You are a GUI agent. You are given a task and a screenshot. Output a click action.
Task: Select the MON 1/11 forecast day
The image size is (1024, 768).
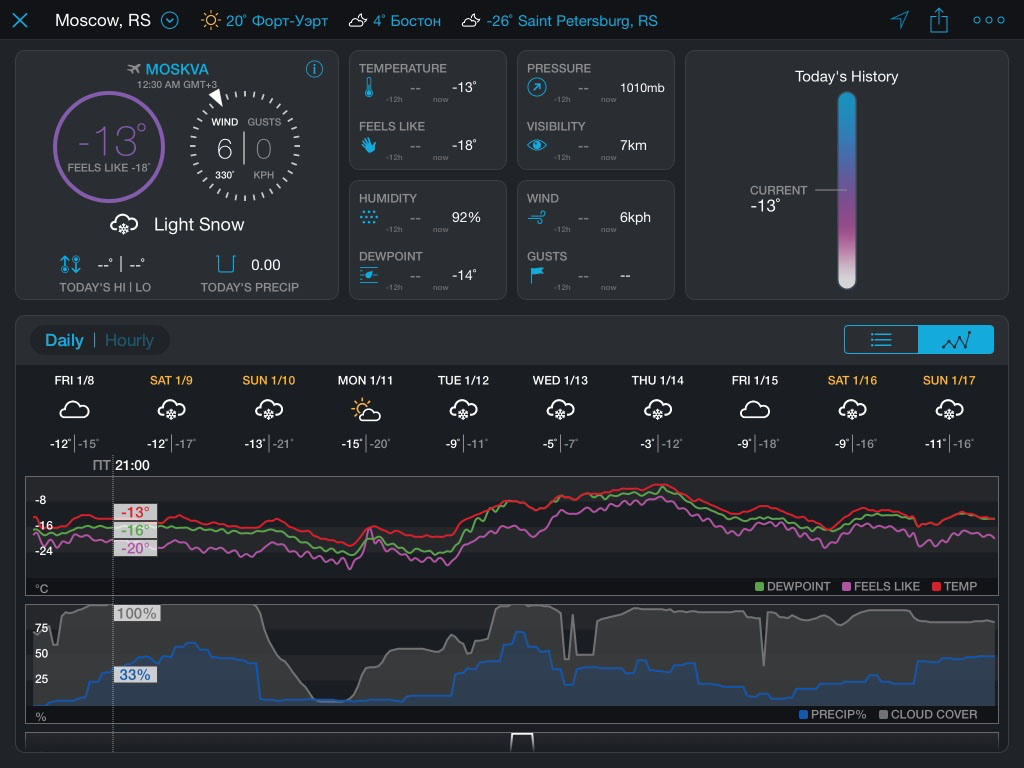coord(365,410)
